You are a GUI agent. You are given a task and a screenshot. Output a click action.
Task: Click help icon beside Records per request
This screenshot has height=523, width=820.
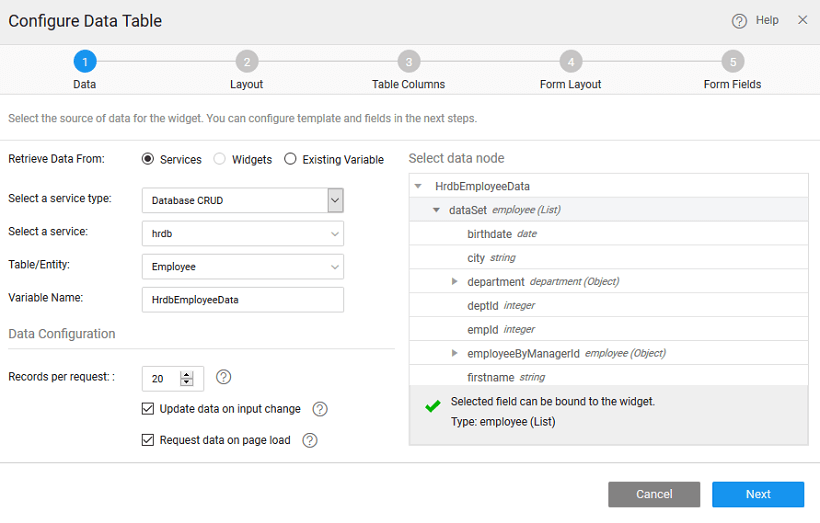point(224,377)
